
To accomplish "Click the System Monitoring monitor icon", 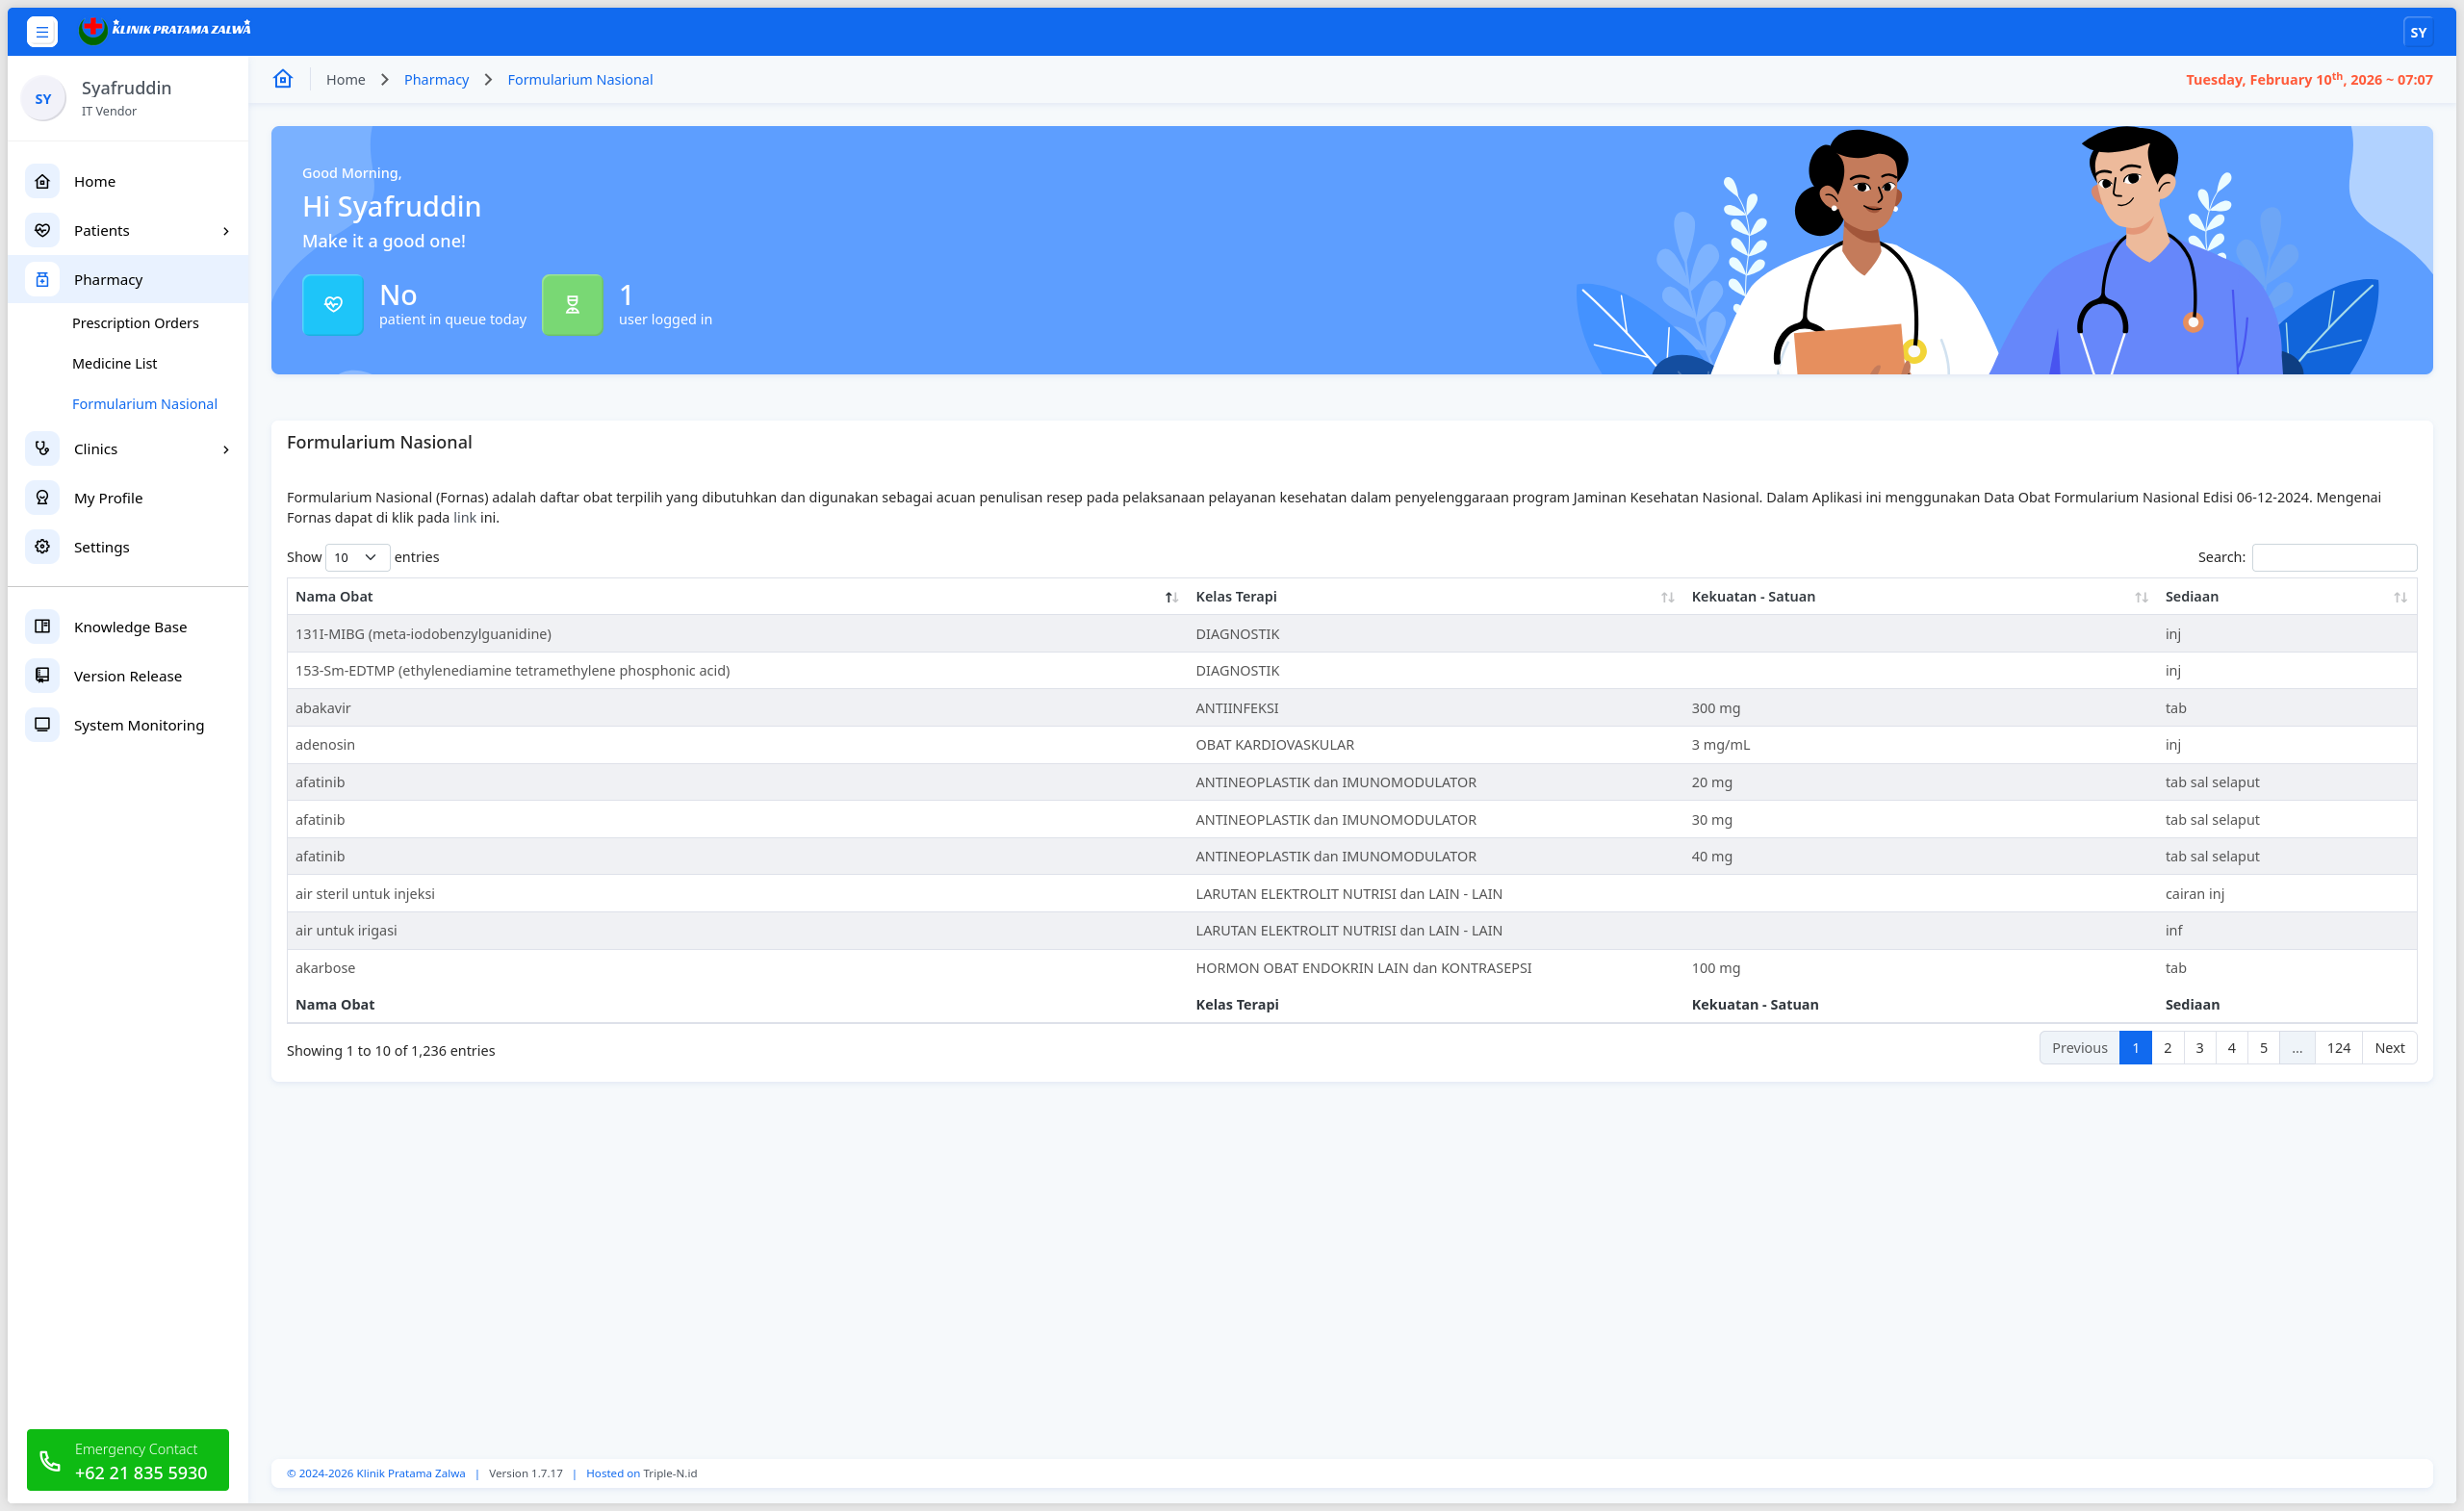I will click(x=42, y=724).
